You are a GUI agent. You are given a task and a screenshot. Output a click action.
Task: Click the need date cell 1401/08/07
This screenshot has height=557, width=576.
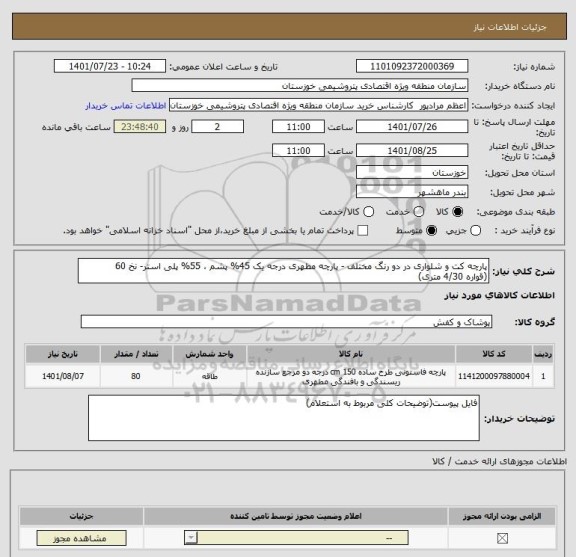[x=63, y=376]
